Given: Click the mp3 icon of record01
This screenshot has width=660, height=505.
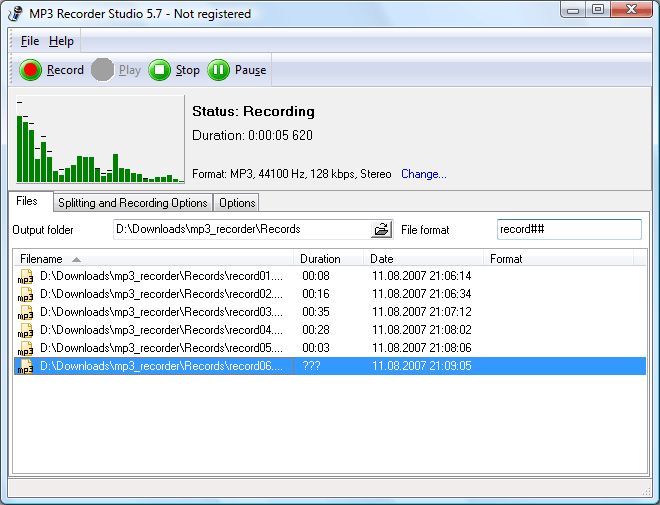Looking at the screenshot, I should tap(25, 277).
